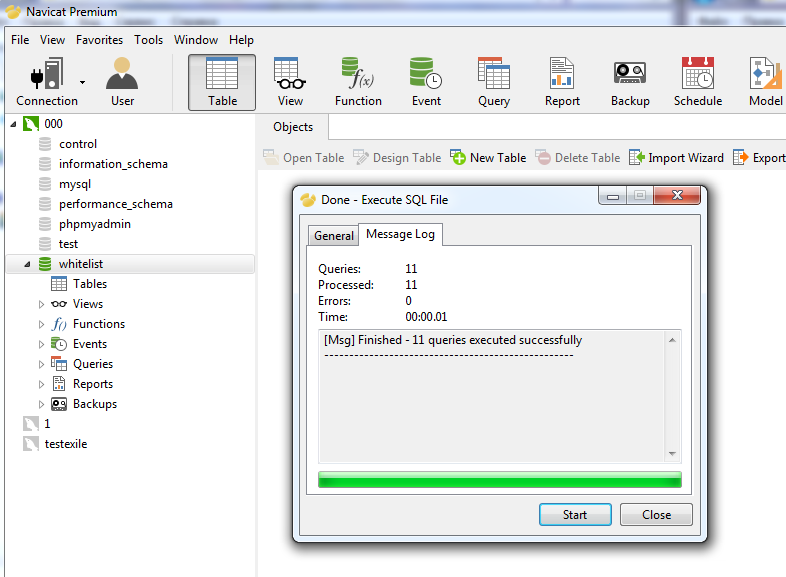Open the Window menu
This screenshot has height=577, width=786.
tap(195, 40)
